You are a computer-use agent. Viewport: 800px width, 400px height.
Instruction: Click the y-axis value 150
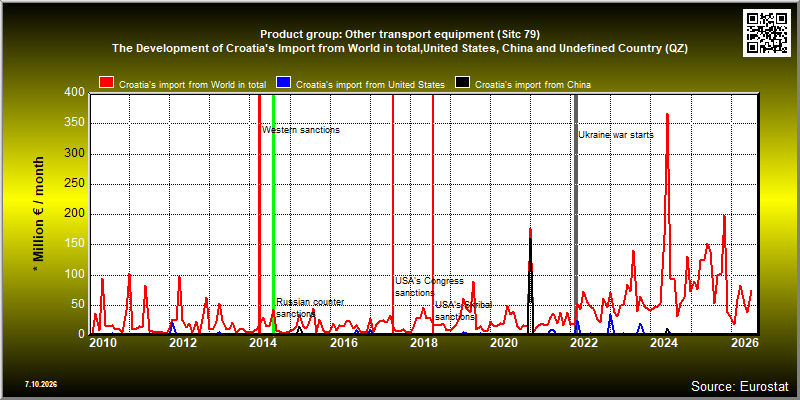coord(74,245)
